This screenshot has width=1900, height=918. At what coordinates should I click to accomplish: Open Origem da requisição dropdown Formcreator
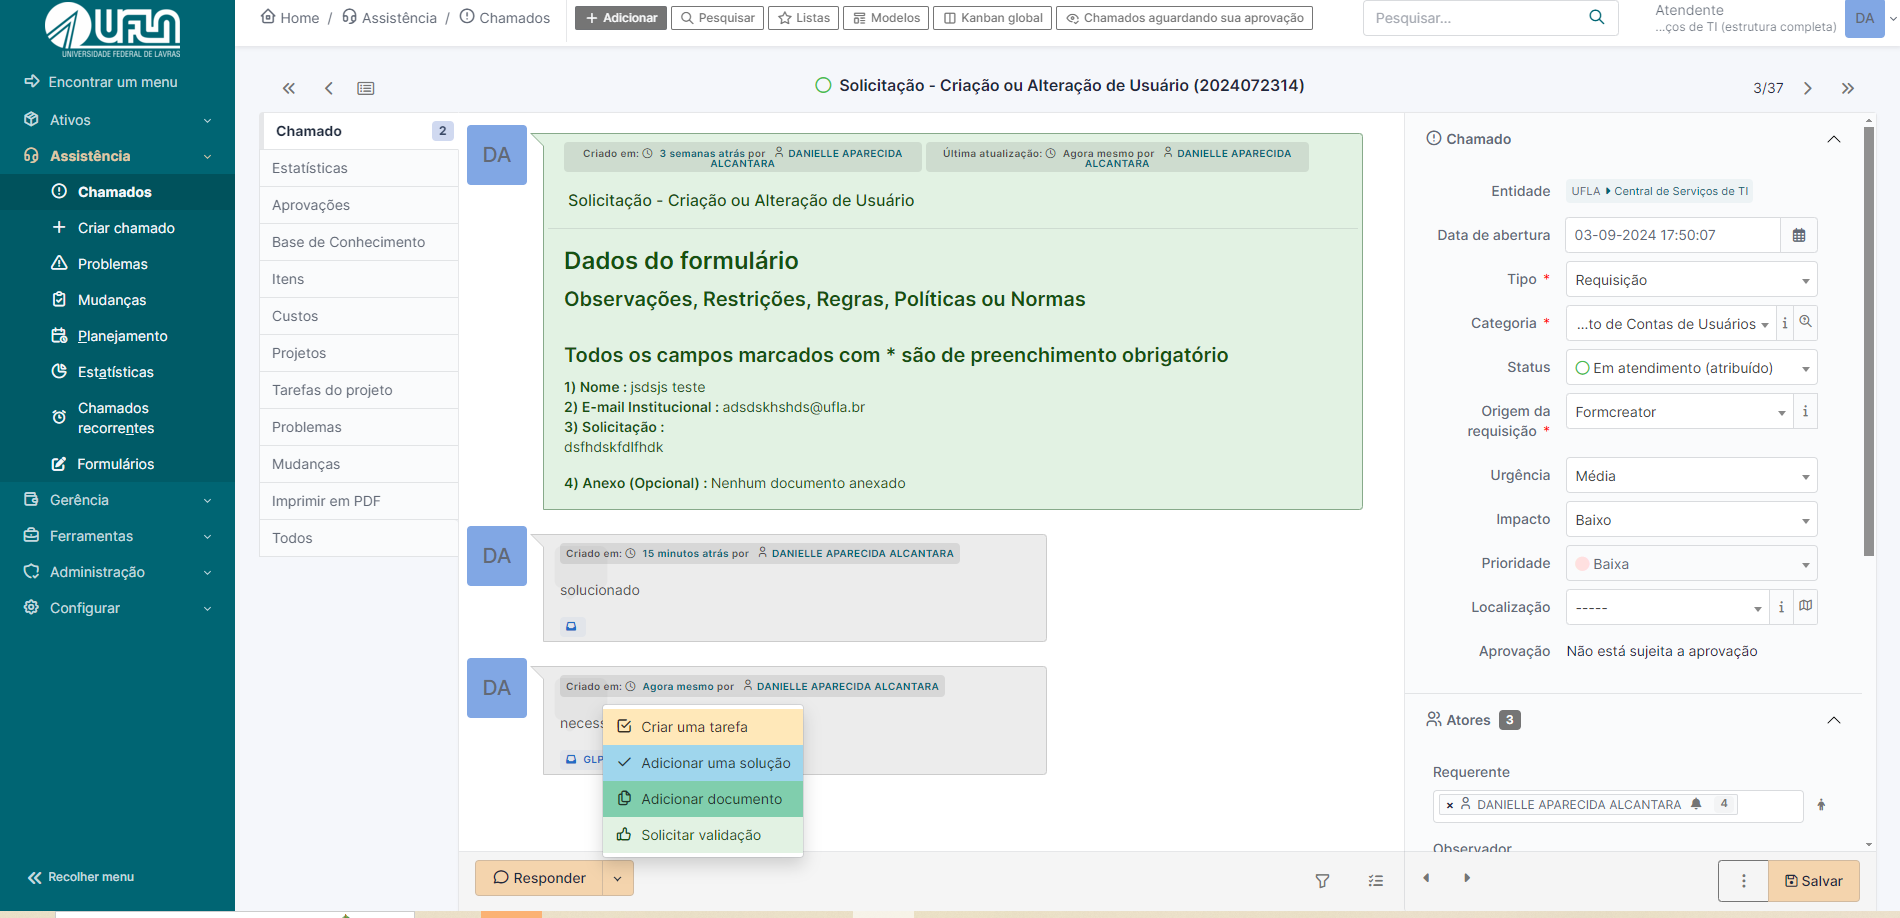(x=1680, y=412)
